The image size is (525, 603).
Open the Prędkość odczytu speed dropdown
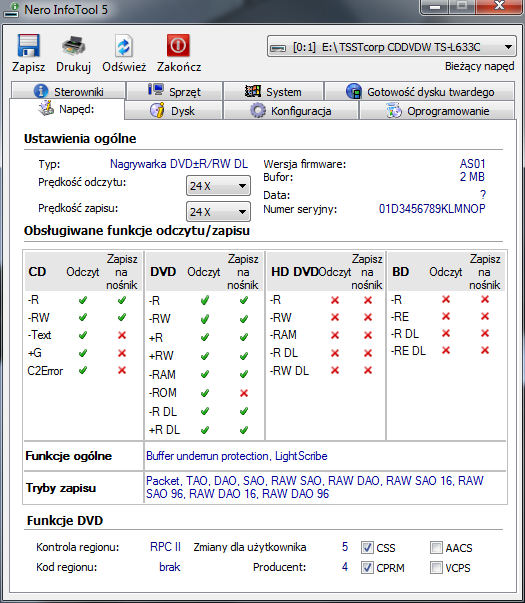coord(218,186)
